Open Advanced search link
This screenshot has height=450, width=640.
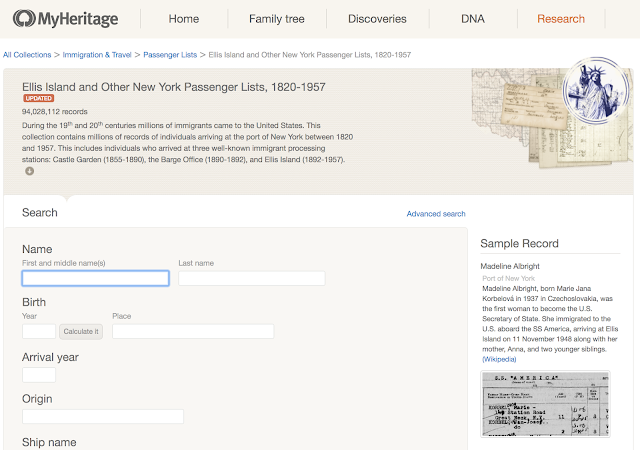[x=436, y=214]
